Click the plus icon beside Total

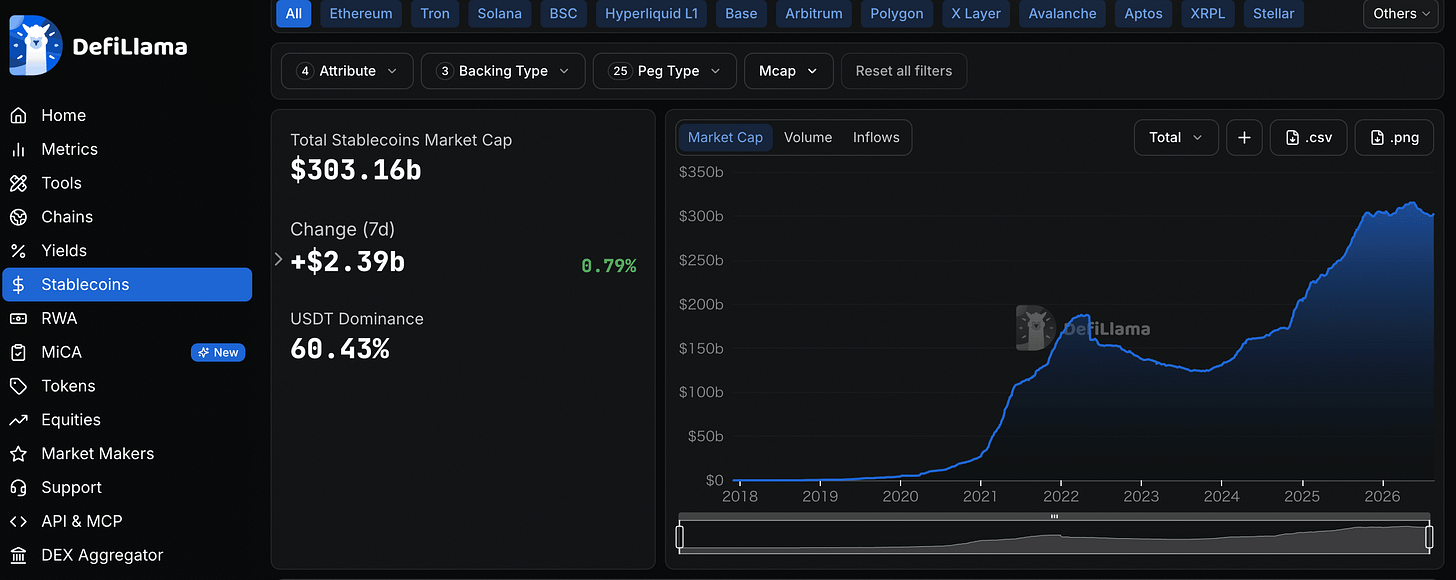click(1244, 138)
